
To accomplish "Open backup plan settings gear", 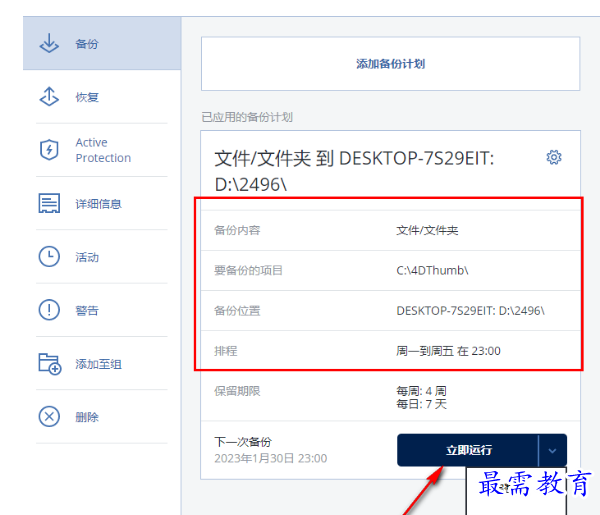I will coord(554,157).
